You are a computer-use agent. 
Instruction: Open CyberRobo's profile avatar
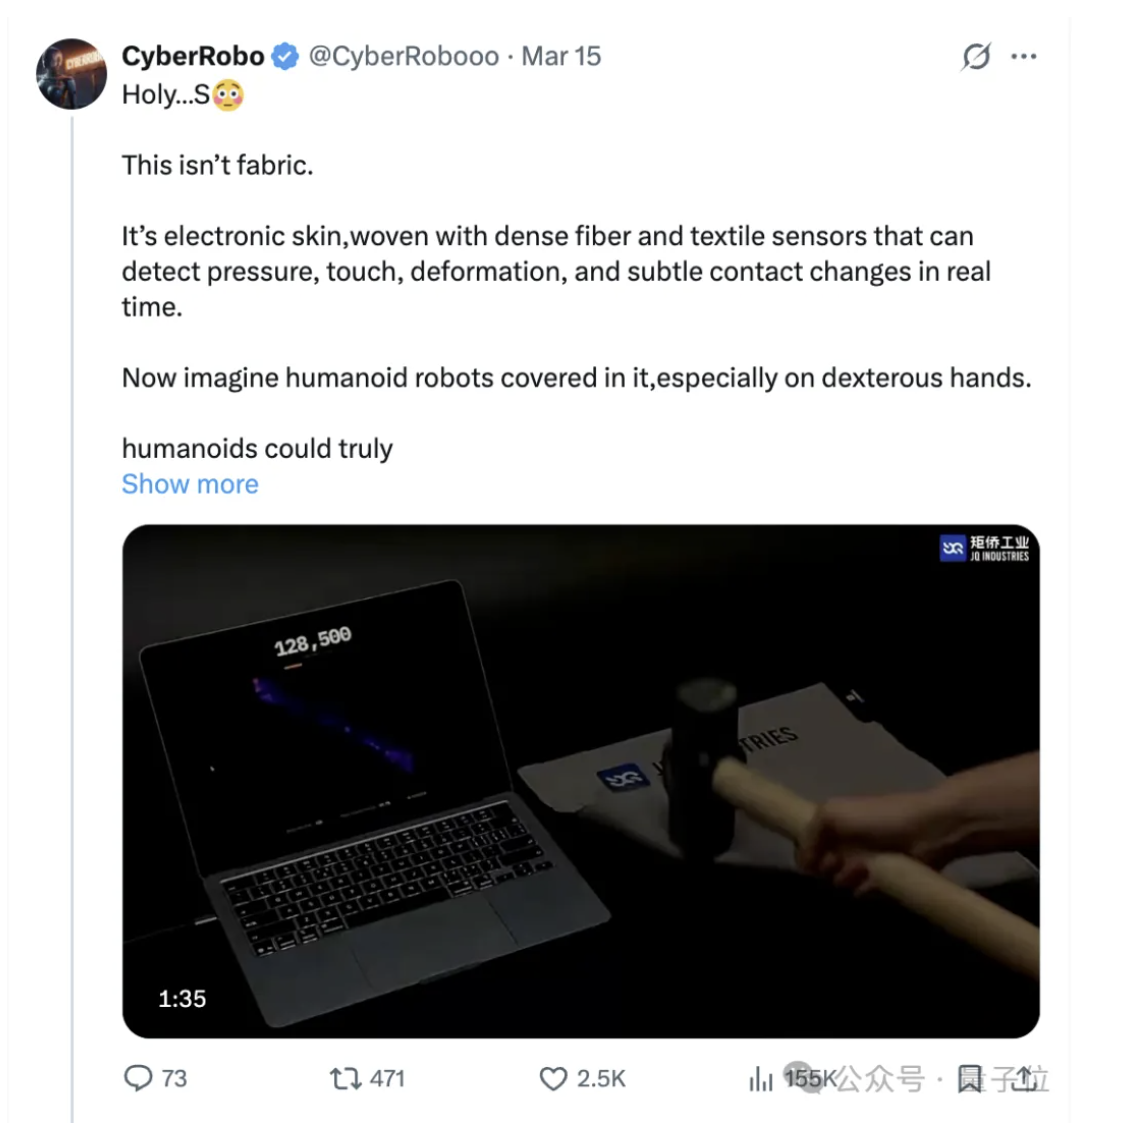(x=71, y=74)
